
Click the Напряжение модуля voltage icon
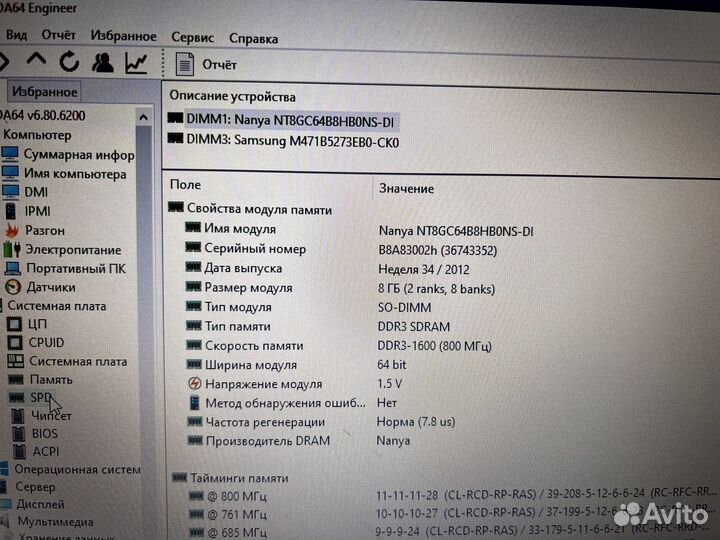[x=195, y=383]
